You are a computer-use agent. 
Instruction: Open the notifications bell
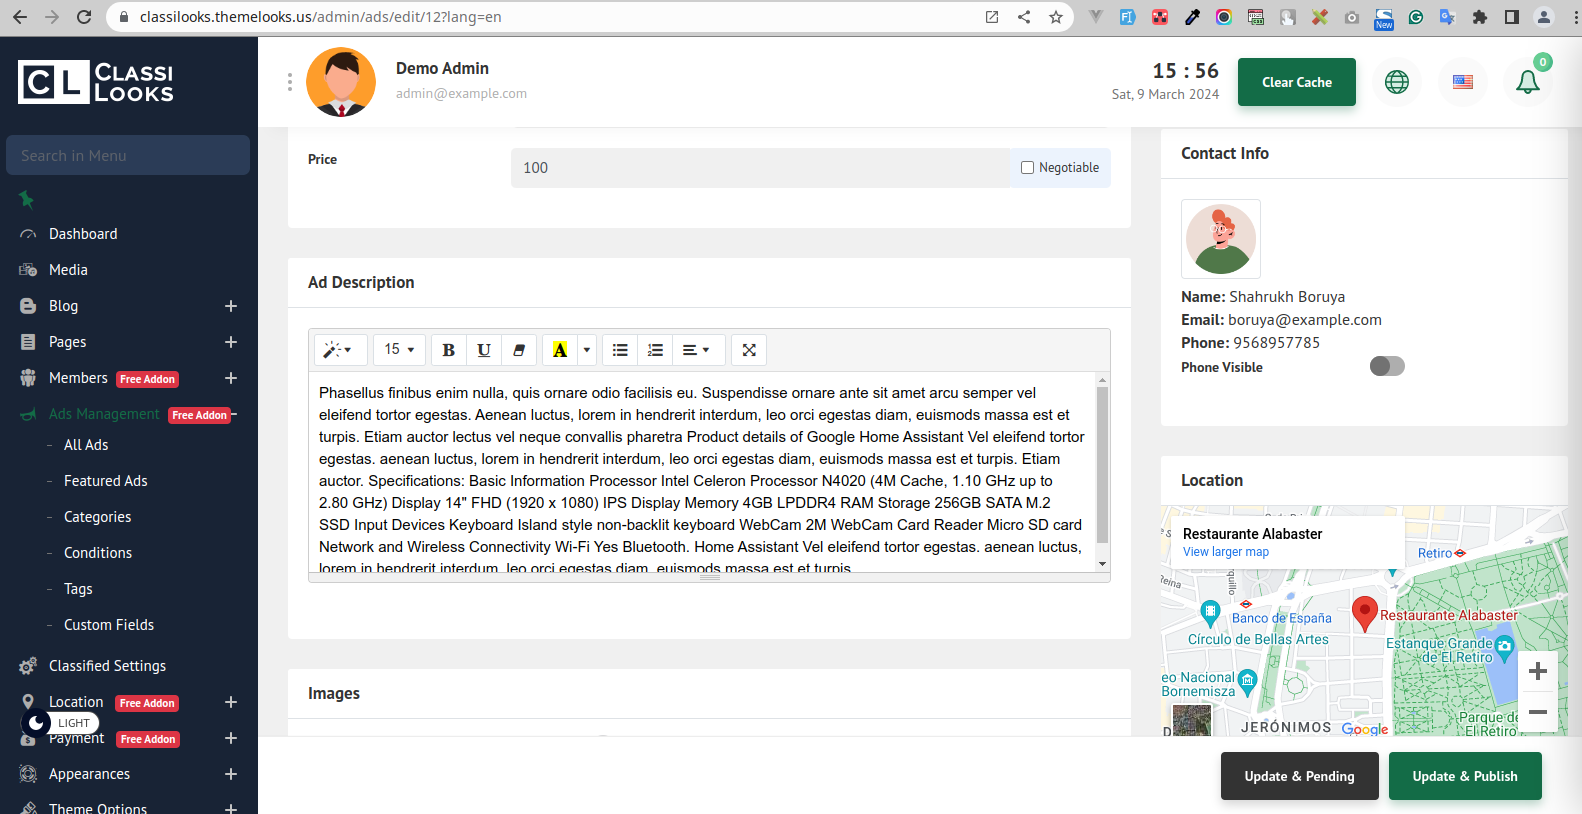pyautogui.click(x=1527, y=82)
